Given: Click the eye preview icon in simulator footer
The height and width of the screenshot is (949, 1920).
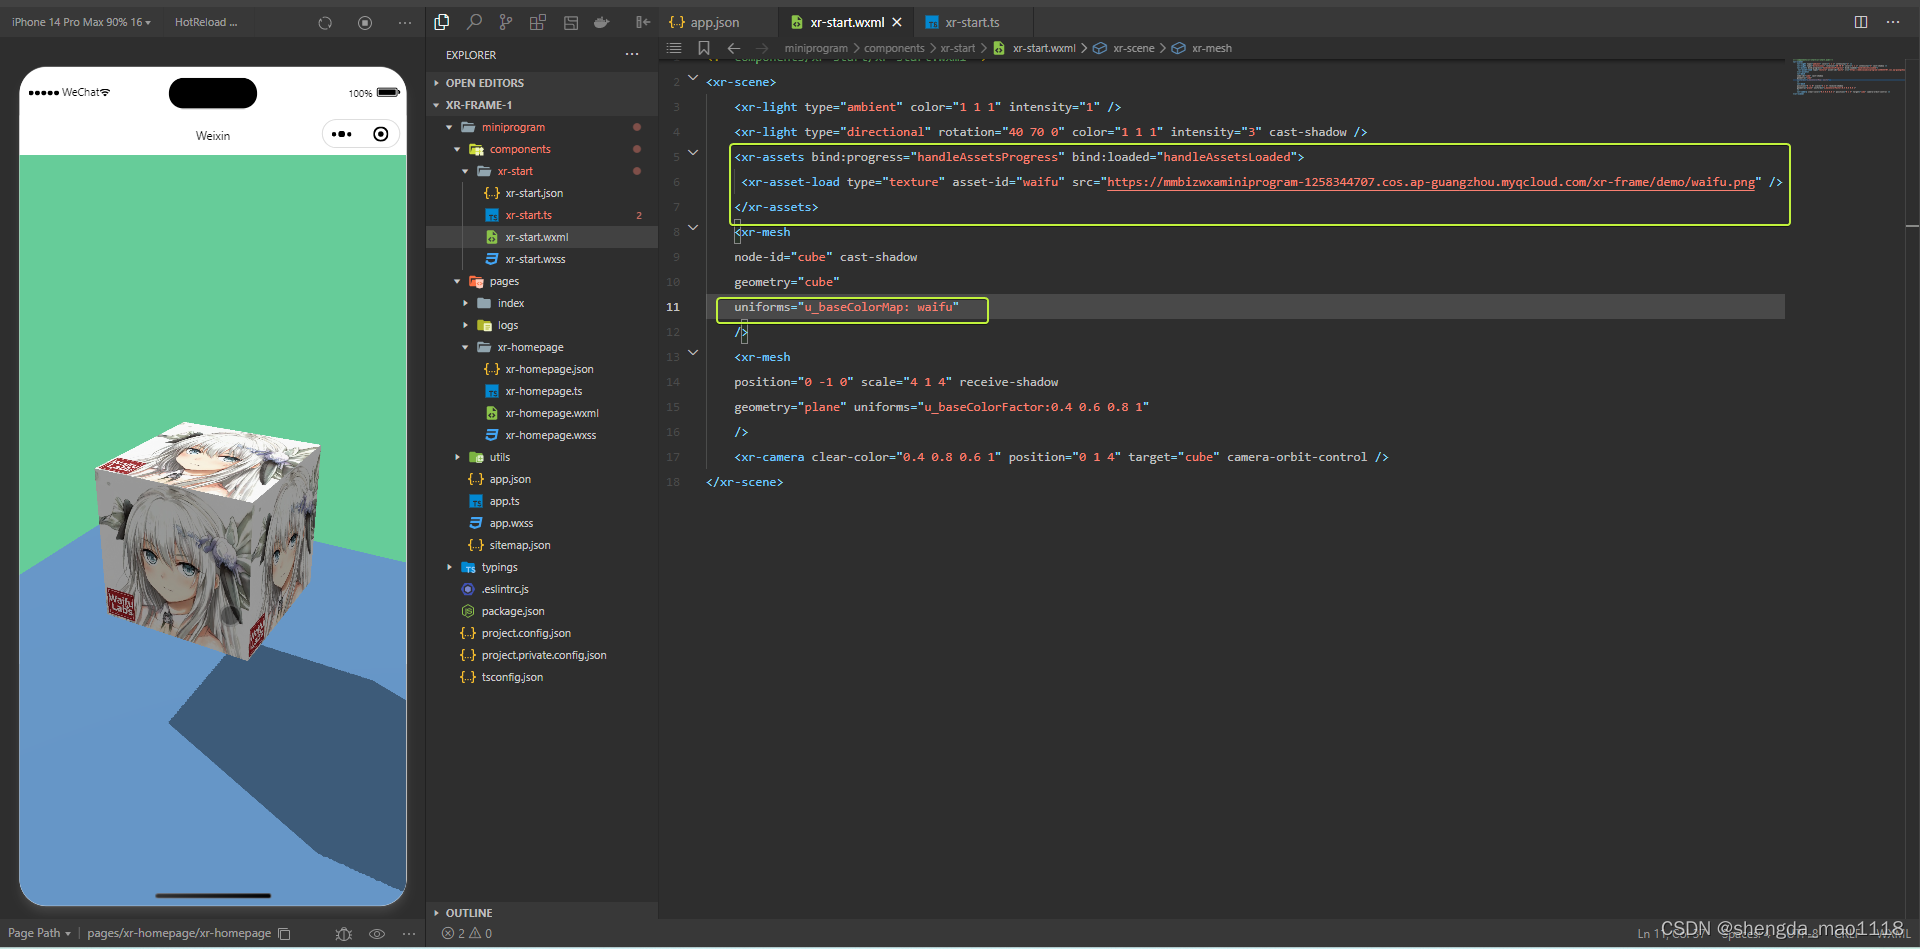Looking at the screenshot, I should (377, 934).
